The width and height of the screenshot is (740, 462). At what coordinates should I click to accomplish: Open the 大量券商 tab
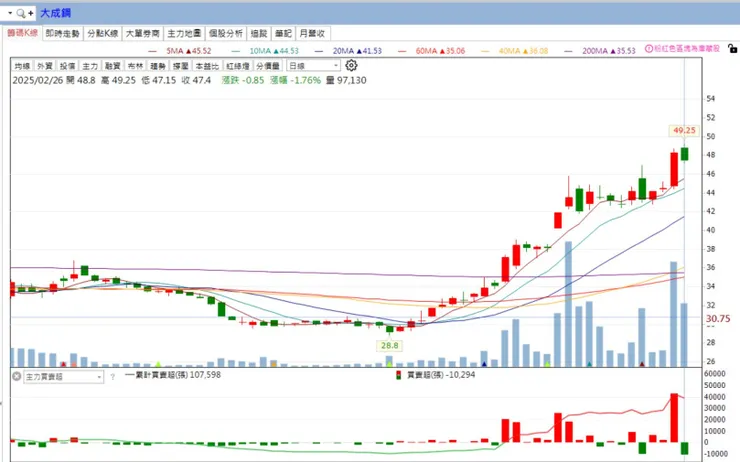tap(143, 34)
